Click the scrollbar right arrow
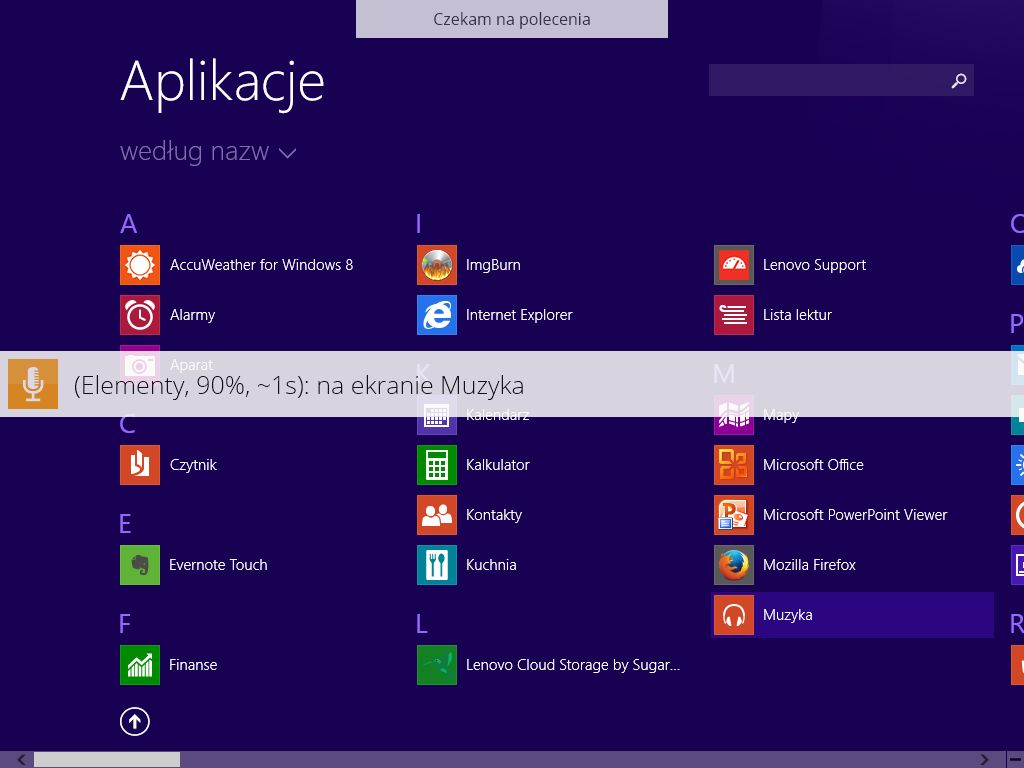Screen dimensions: 1024x768 point(984,760)
